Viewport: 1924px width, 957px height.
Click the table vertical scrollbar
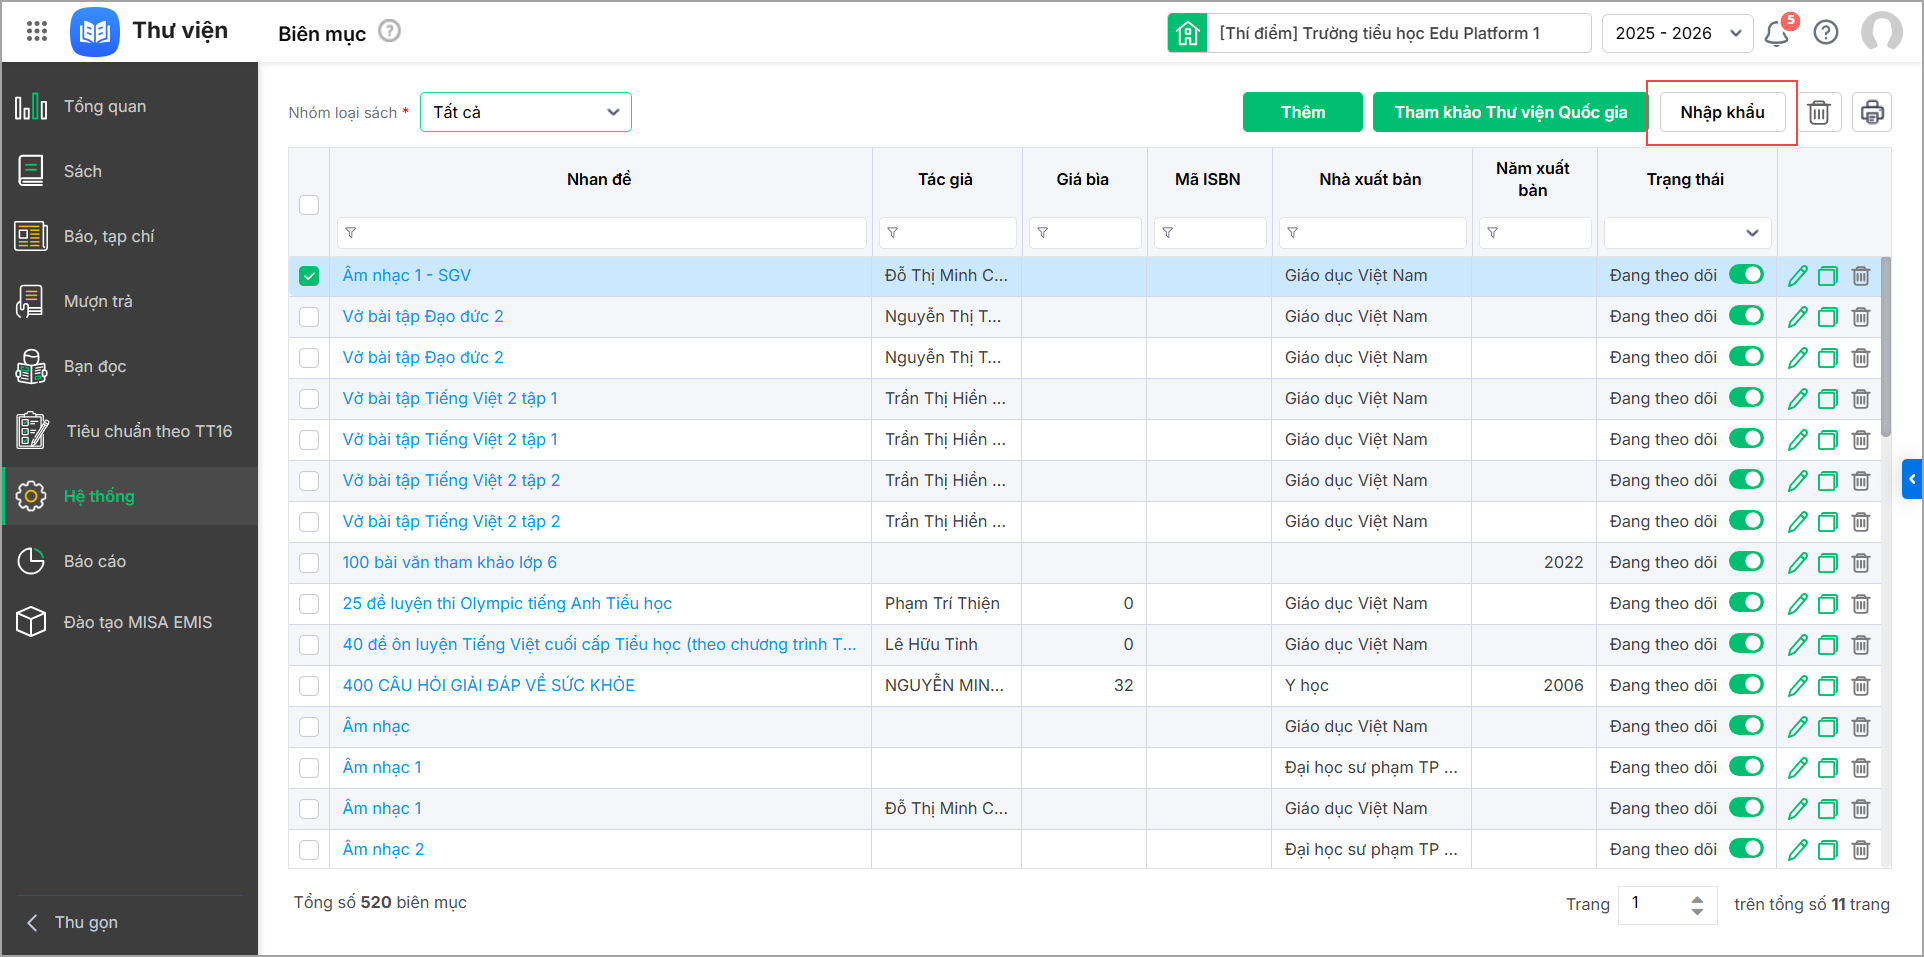coord(1886,347)
